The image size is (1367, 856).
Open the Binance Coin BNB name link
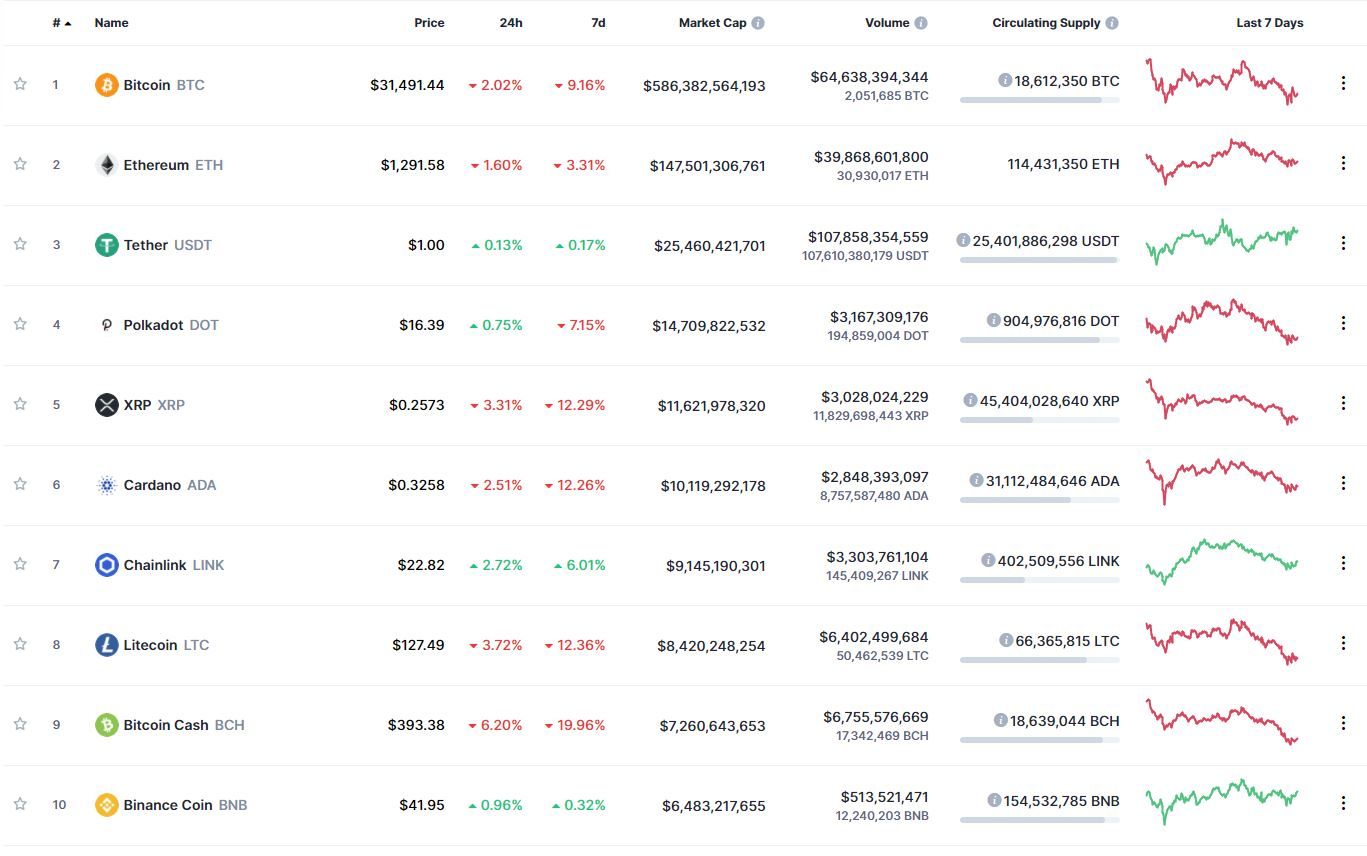[x=185, y=805]
